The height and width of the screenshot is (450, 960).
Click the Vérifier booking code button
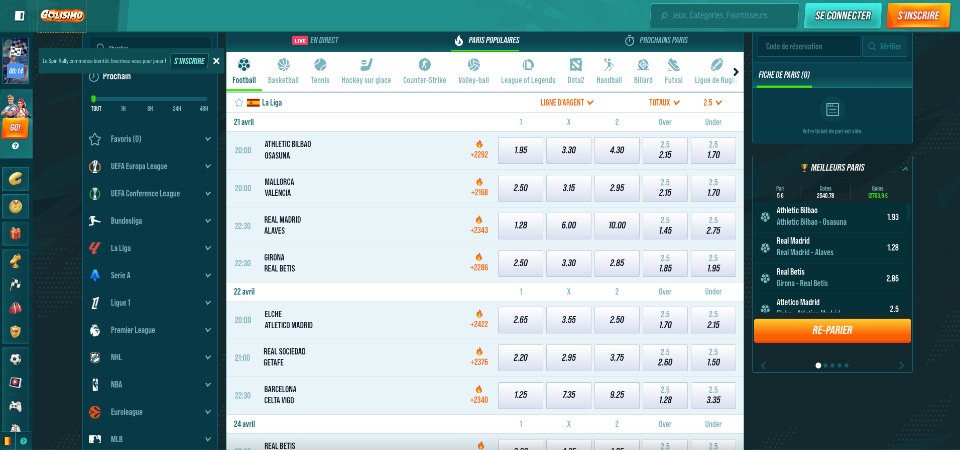point(885,47)
